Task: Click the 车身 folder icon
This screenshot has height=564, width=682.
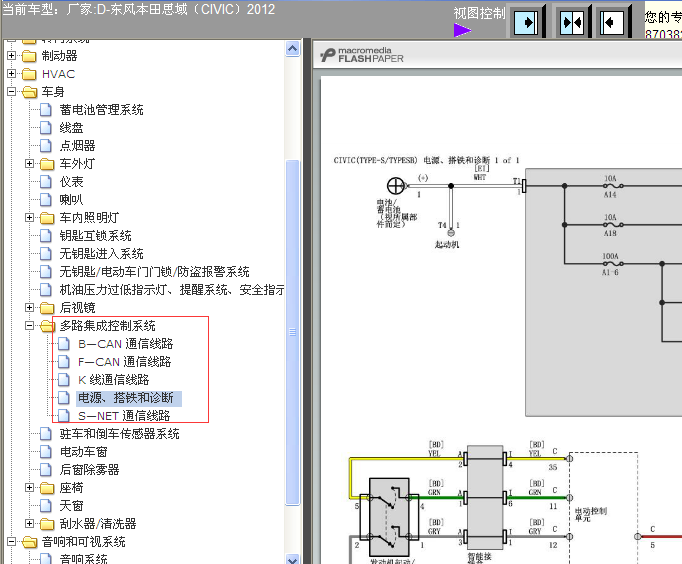Action: pos(30,92)
